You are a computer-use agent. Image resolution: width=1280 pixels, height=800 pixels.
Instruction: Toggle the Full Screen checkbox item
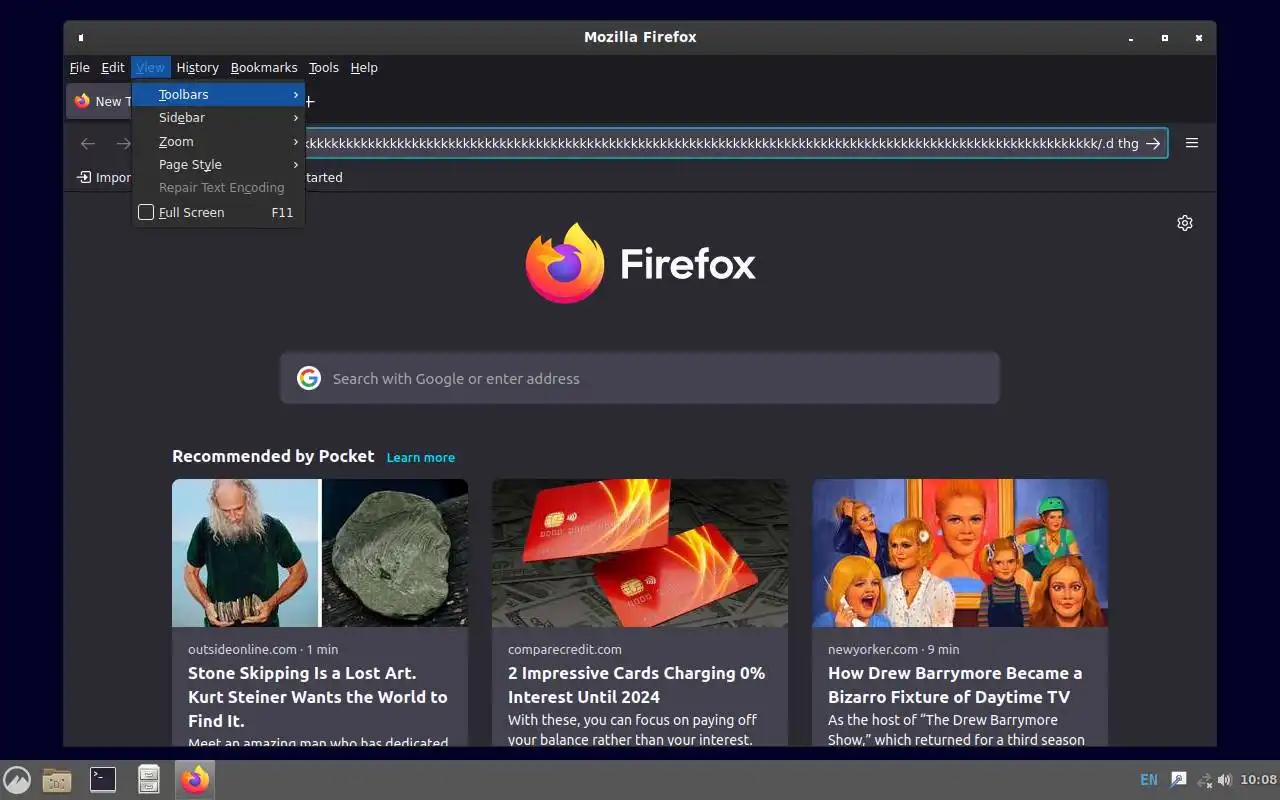coord(218,212)
